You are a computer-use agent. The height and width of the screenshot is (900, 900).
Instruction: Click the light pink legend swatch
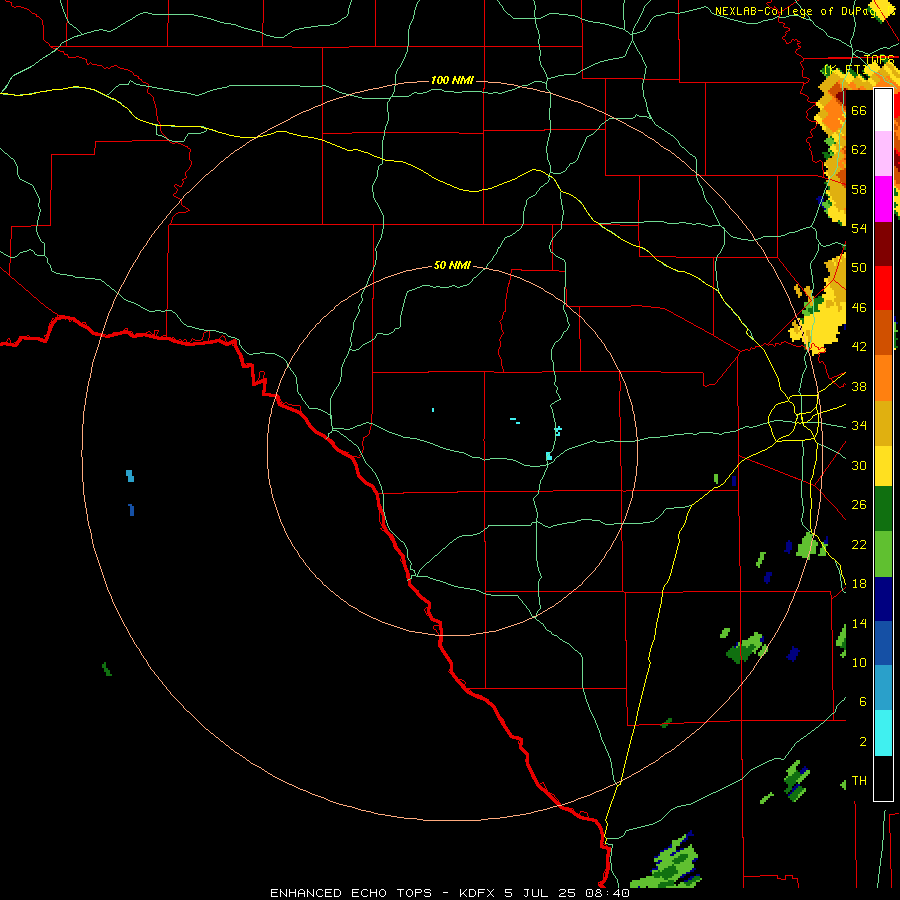click(x=883, y=154)
